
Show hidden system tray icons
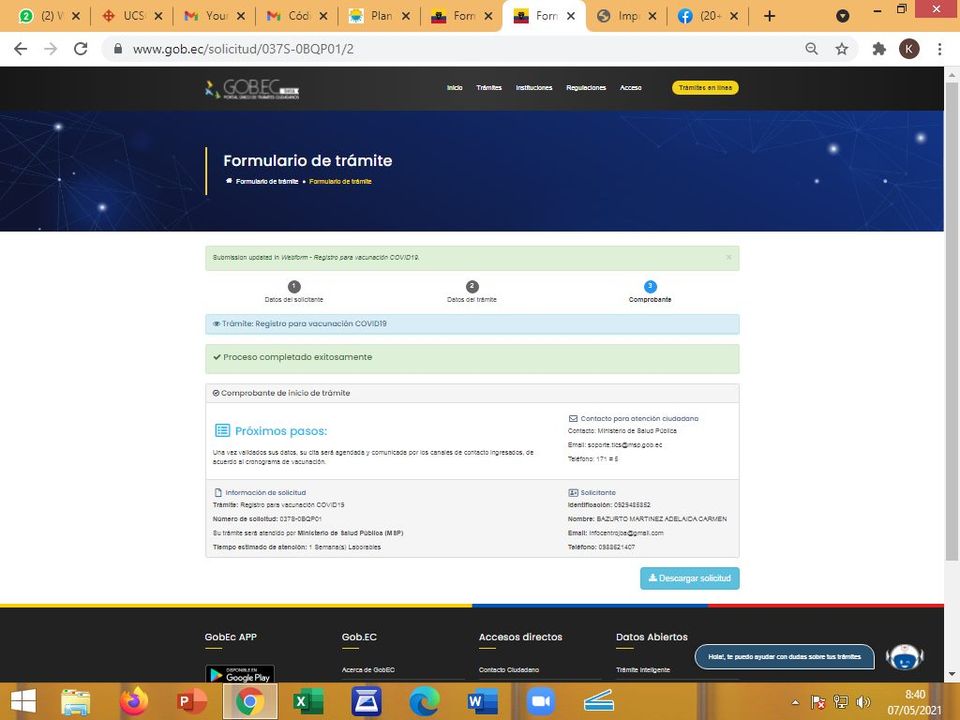pyautogui.click(x=795, y=702)
